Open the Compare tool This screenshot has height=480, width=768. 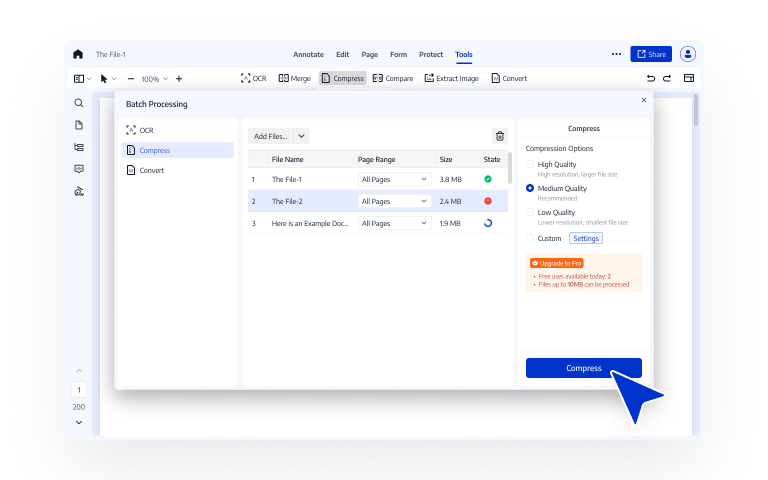coord(393,78)
